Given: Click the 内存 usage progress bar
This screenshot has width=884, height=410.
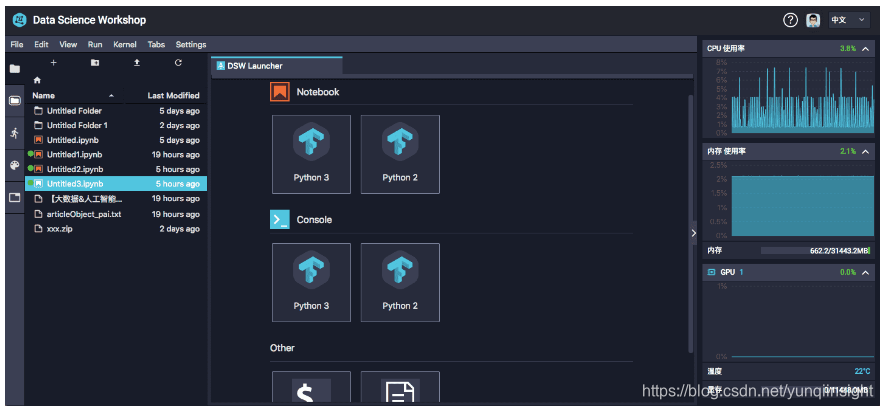Looking at the screenshot, I should (815, 250).
